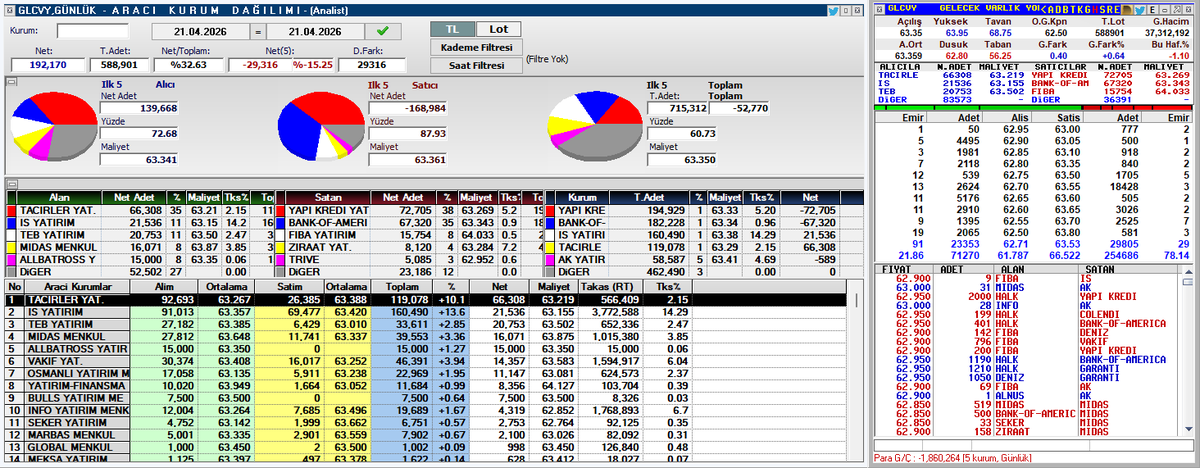
Task: Click order book totals row 21.86
Action: coord(1034,255)
